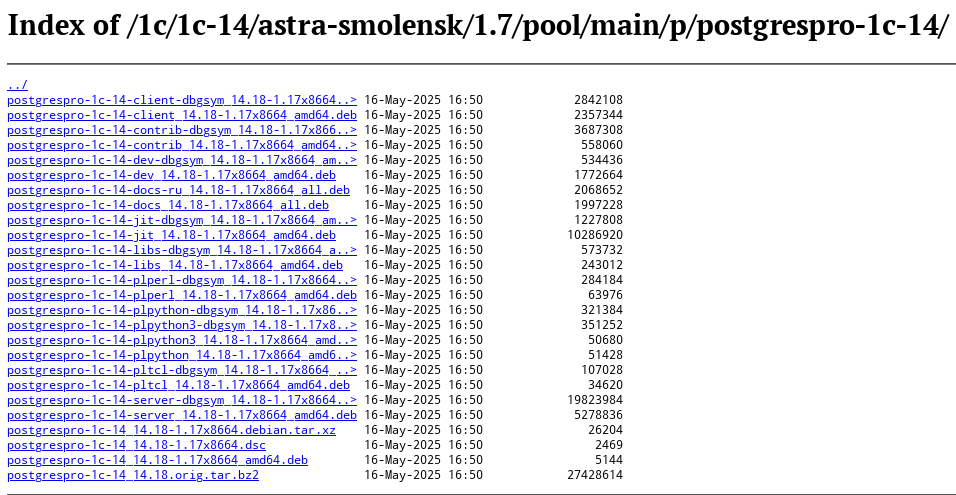This screenshot has width=956, height=495.
Task: Download postgrespro-1c-14-pltcl-dbgsym package
Action: tap(182, 370)
